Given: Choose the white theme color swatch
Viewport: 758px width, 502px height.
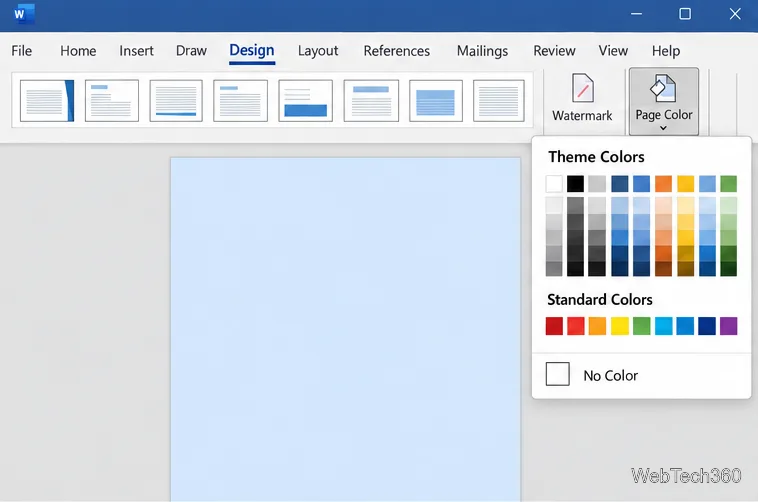Looking at the screenshot, I should (554, 184).
